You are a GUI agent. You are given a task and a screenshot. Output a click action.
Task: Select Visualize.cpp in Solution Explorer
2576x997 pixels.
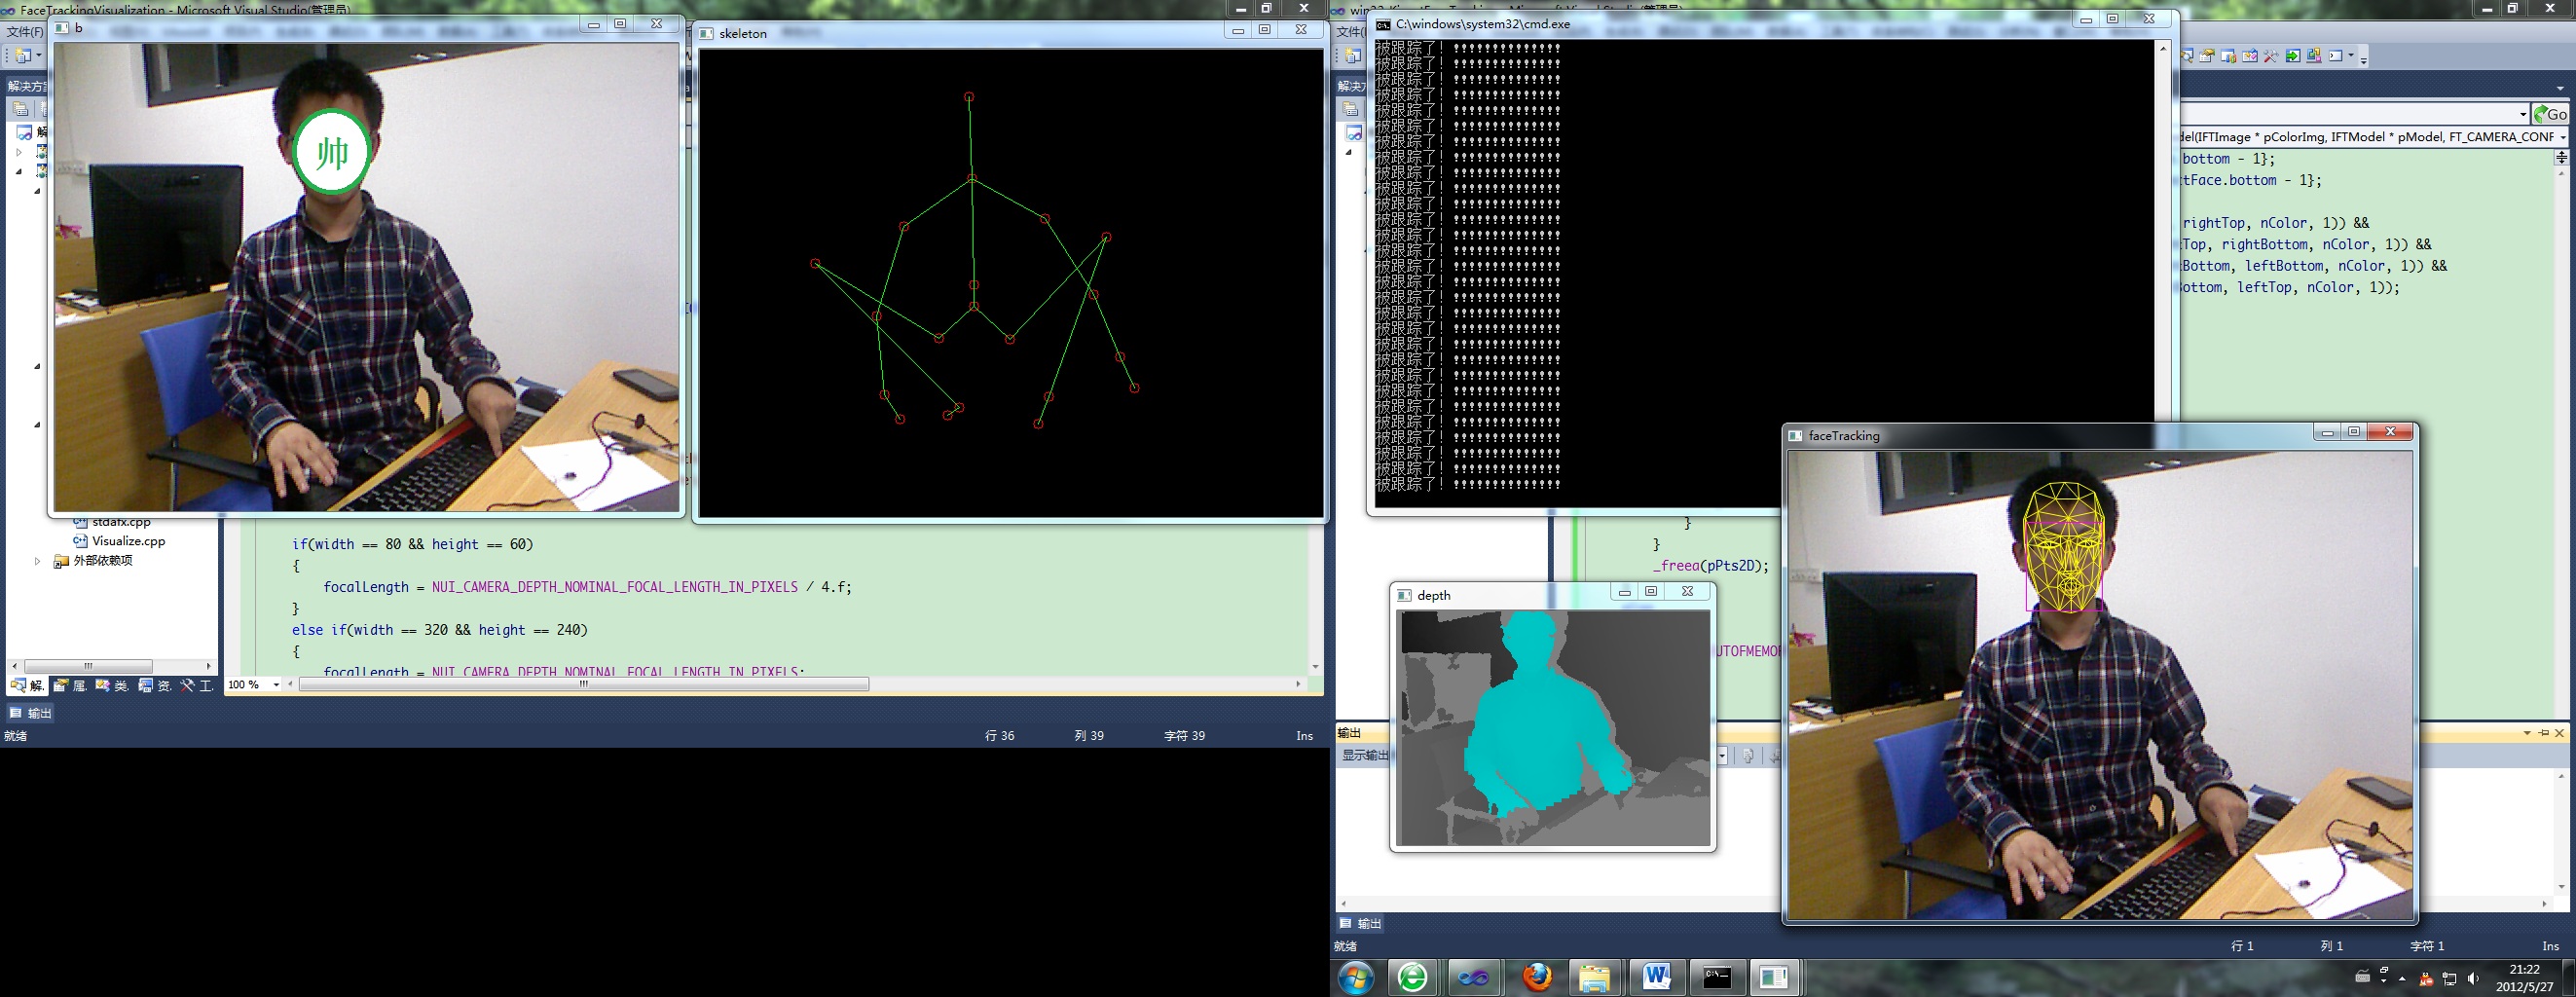[x=128, y=541]
